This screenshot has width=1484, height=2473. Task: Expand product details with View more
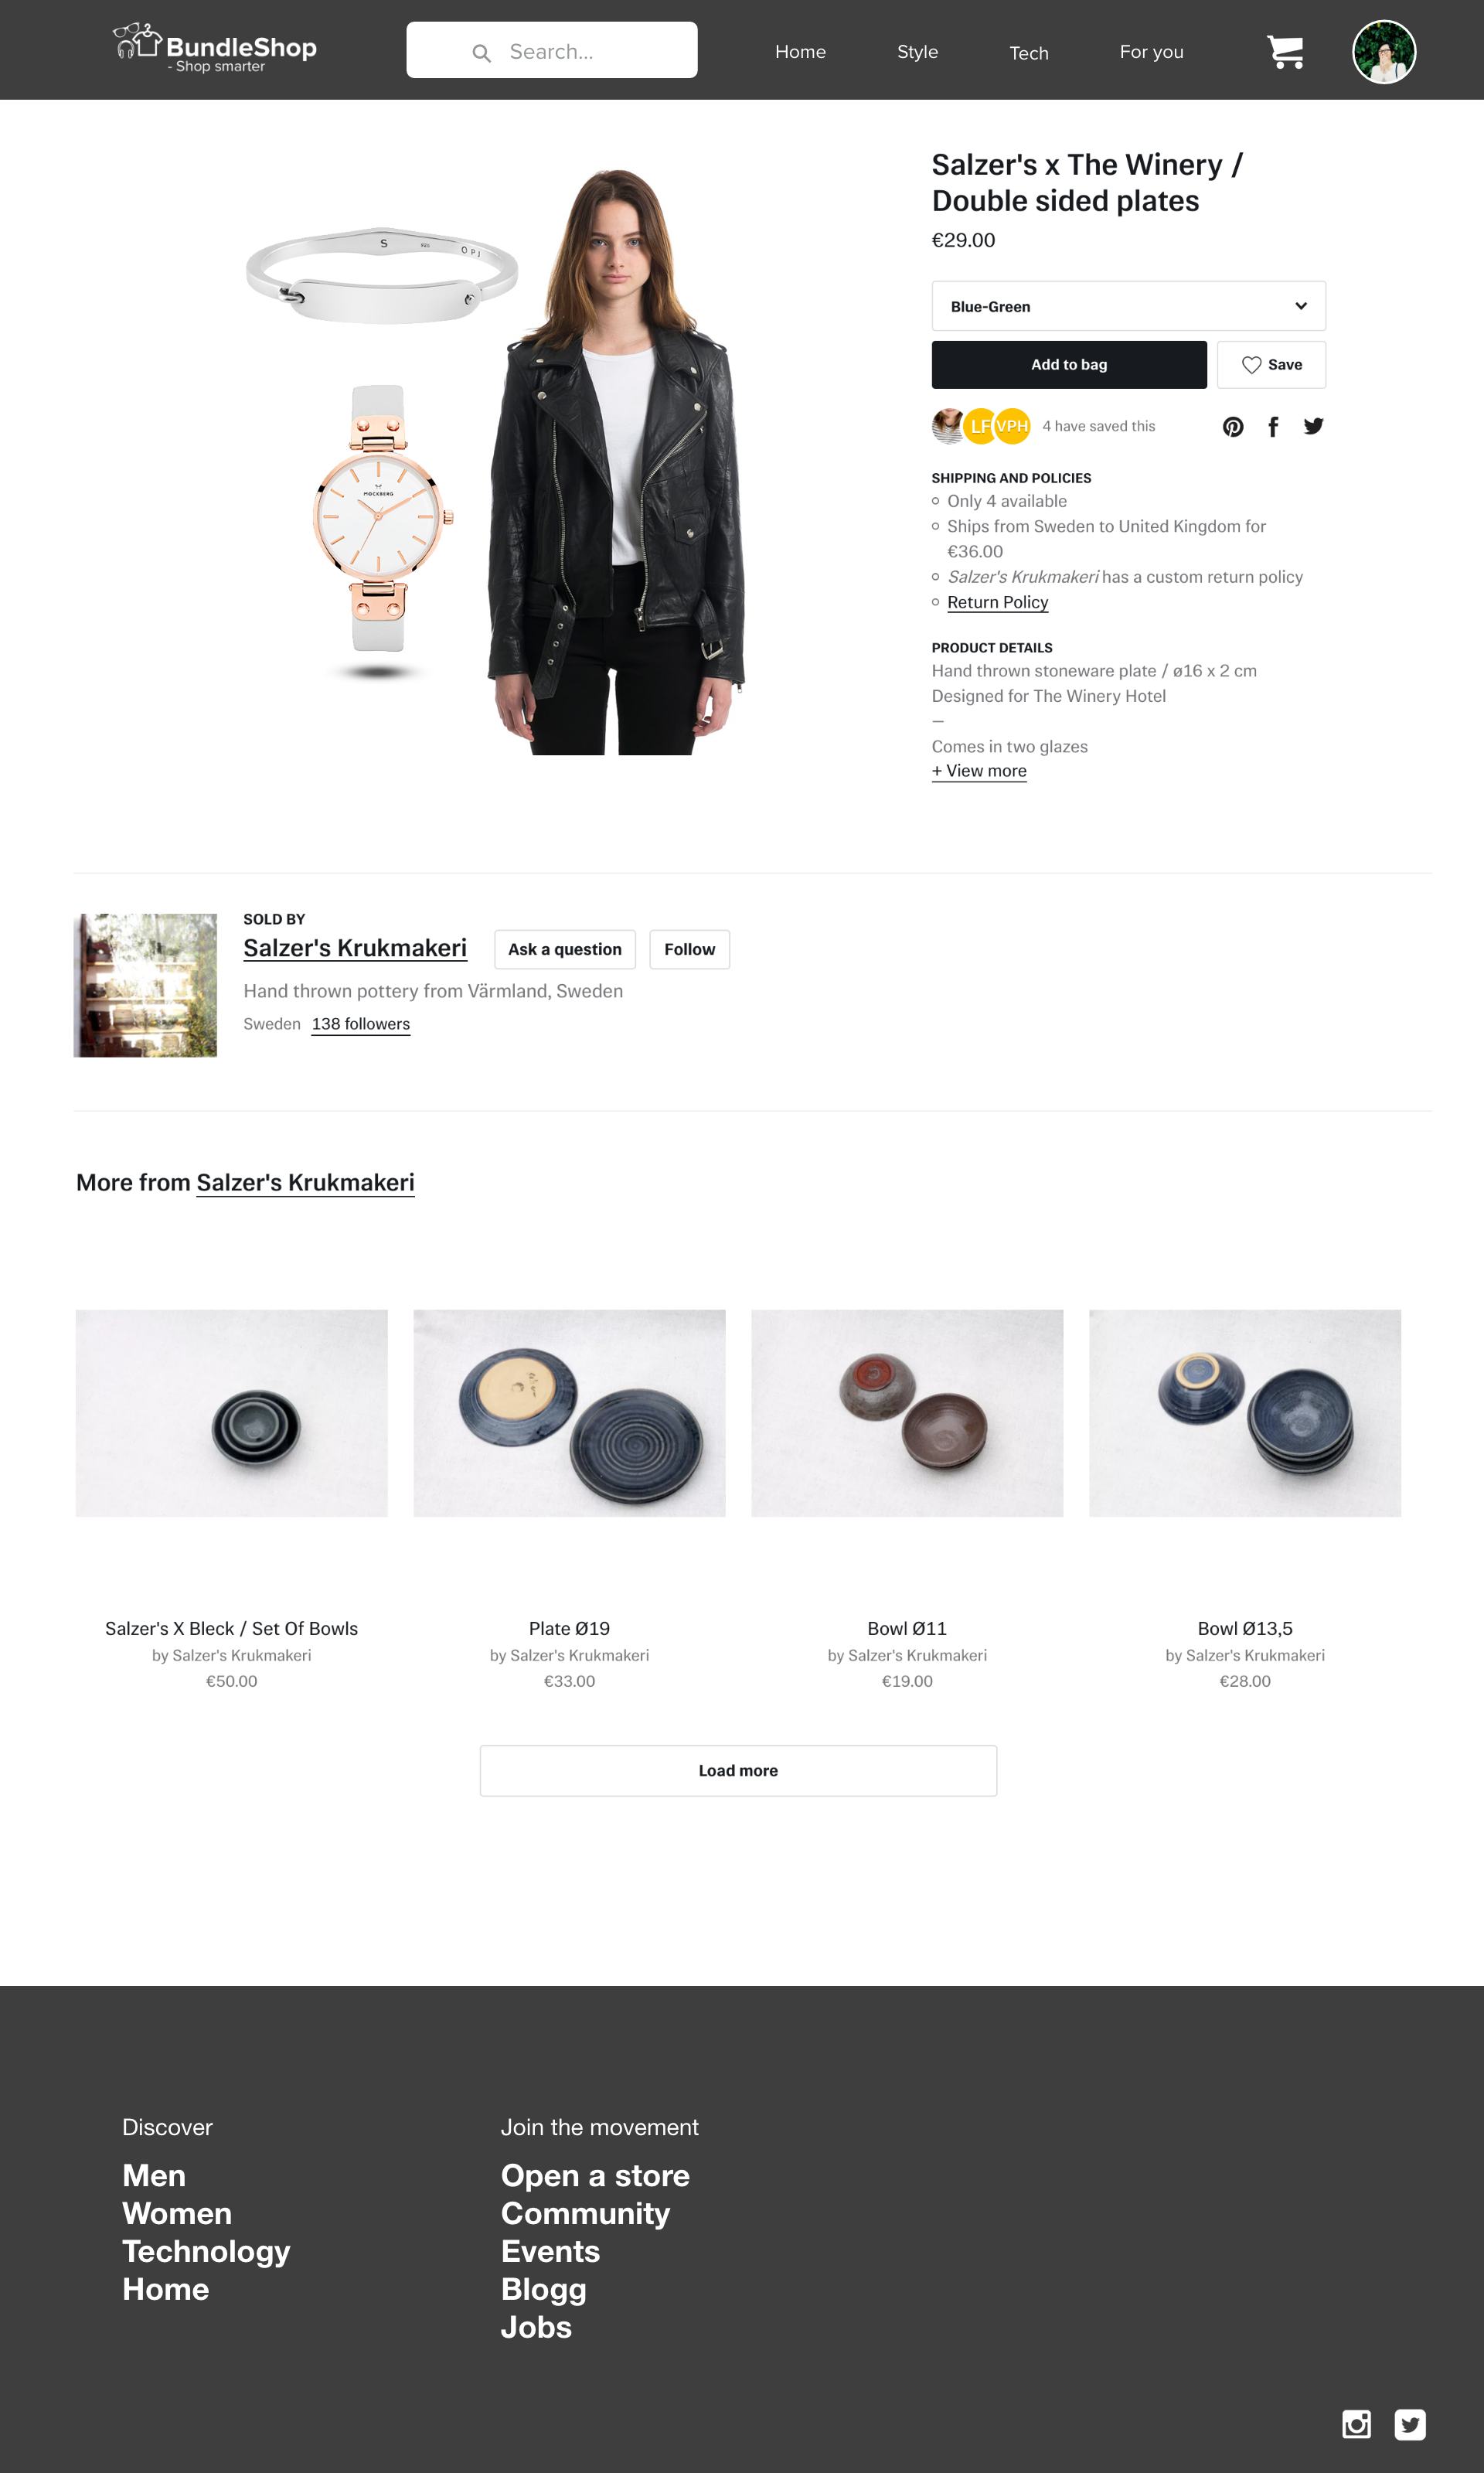[x=979, y=771]
